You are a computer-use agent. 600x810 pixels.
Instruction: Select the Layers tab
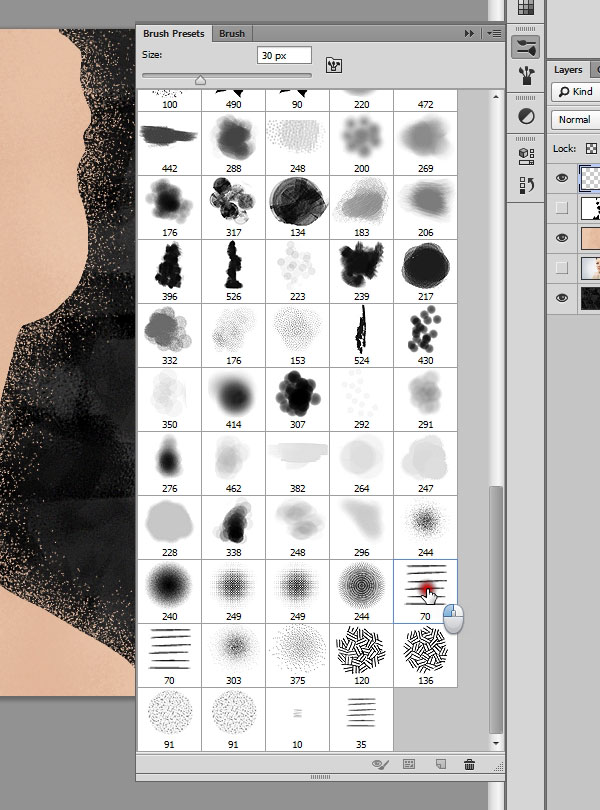point(568,70)
